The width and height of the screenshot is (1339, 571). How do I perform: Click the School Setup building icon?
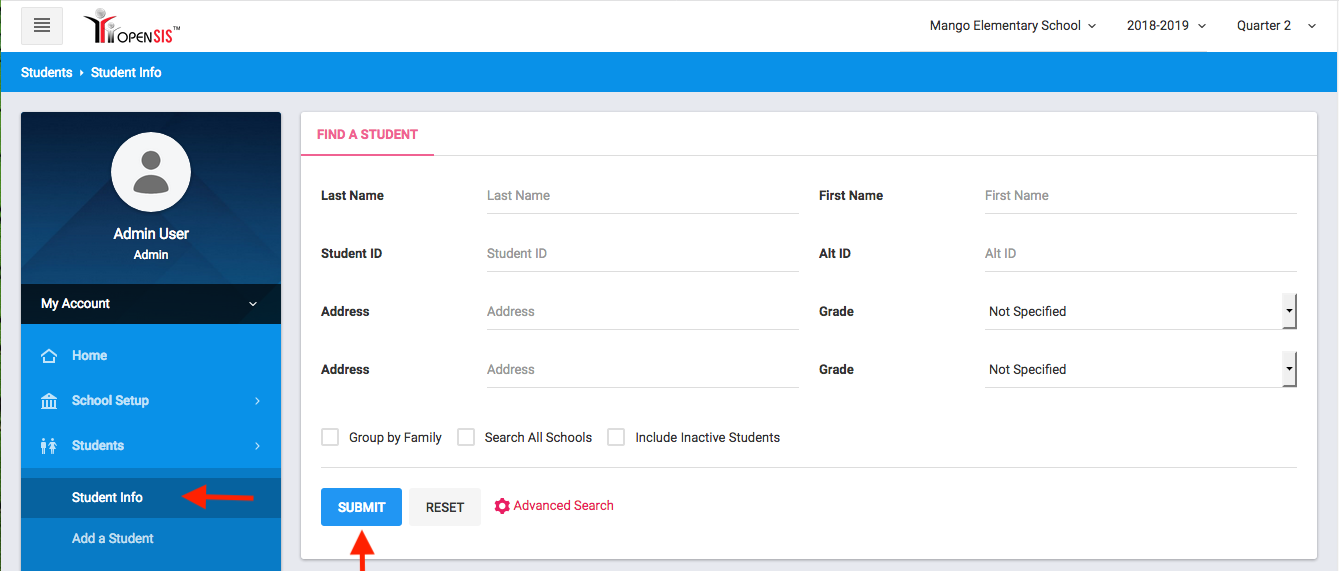point(49,401)
